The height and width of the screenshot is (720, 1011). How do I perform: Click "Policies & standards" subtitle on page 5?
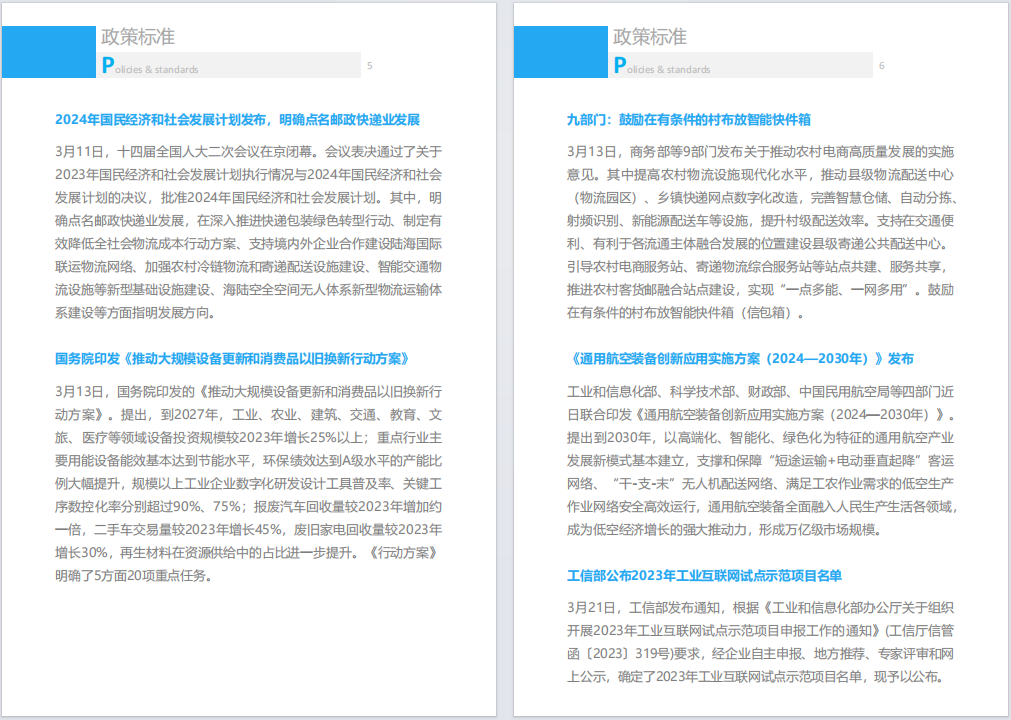click(150, 66)
